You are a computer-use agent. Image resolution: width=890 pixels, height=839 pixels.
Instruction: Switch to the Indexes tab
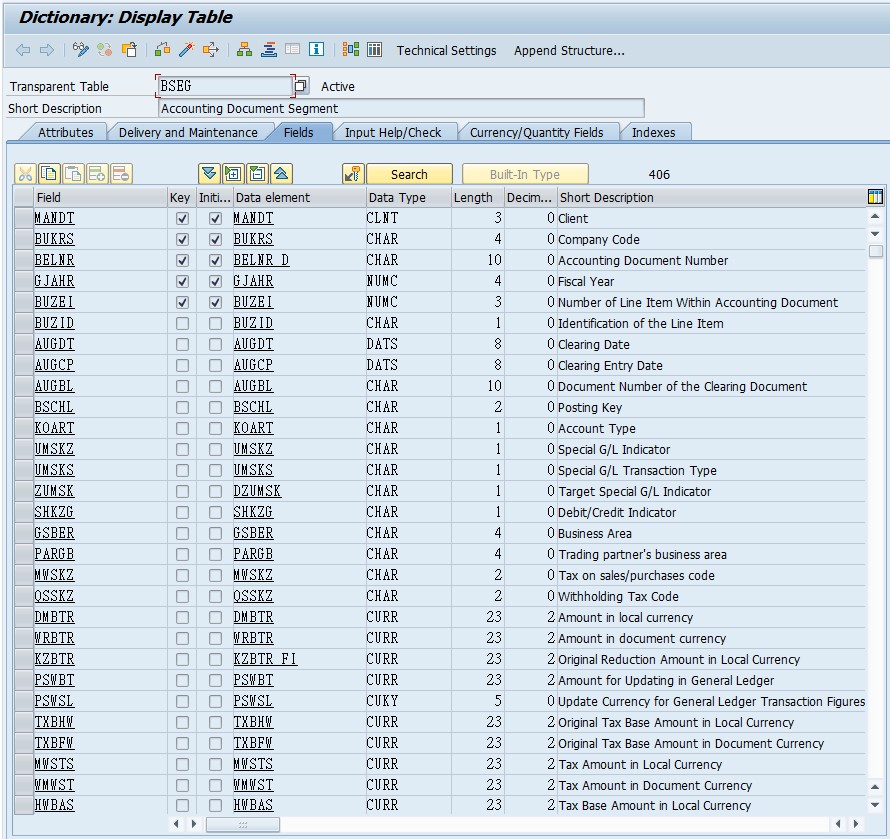[x=653, y=132]
